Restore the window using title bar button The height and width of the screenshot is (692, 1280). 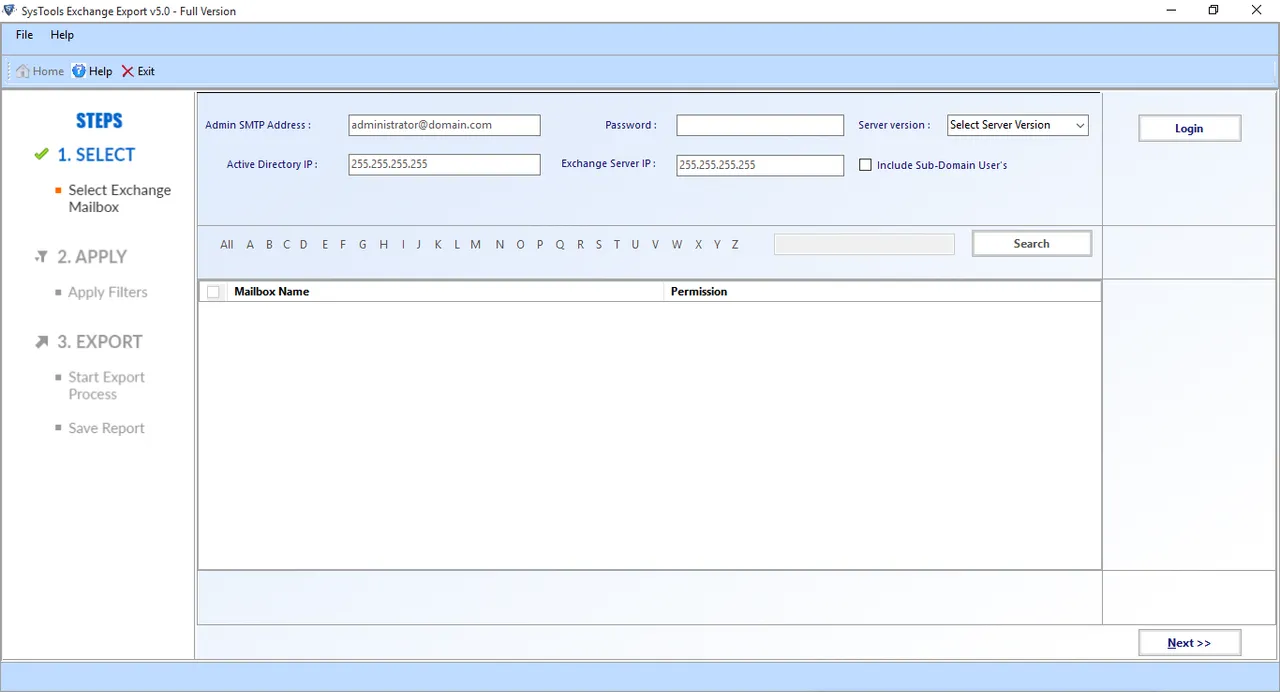click(x=1213, y=11)
